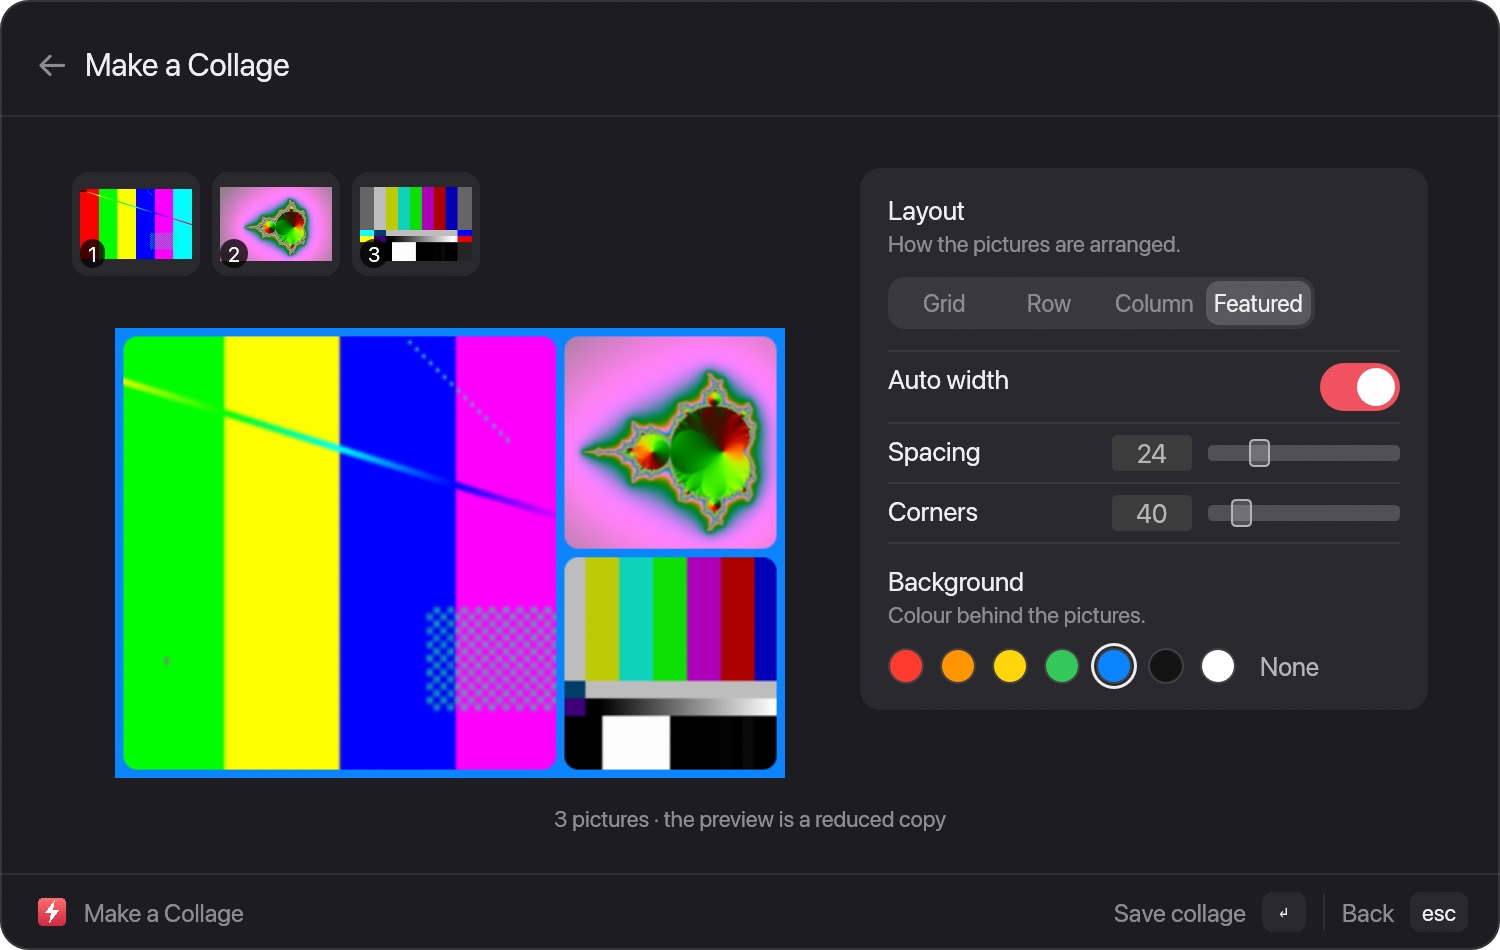Viewport: 1500px width, 950px height.
Task: Click the esc key badge
Action: click(1438, 912)
